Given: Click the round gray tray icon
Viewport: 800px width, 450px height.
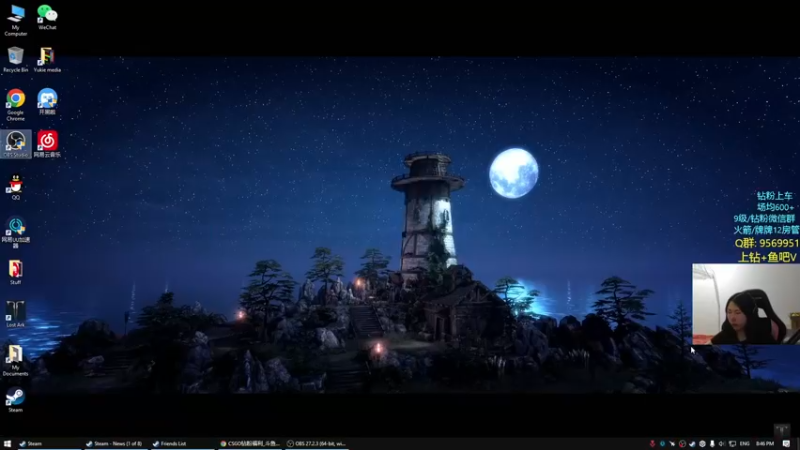Looking at the screenshot, I should tap(702, 444).
